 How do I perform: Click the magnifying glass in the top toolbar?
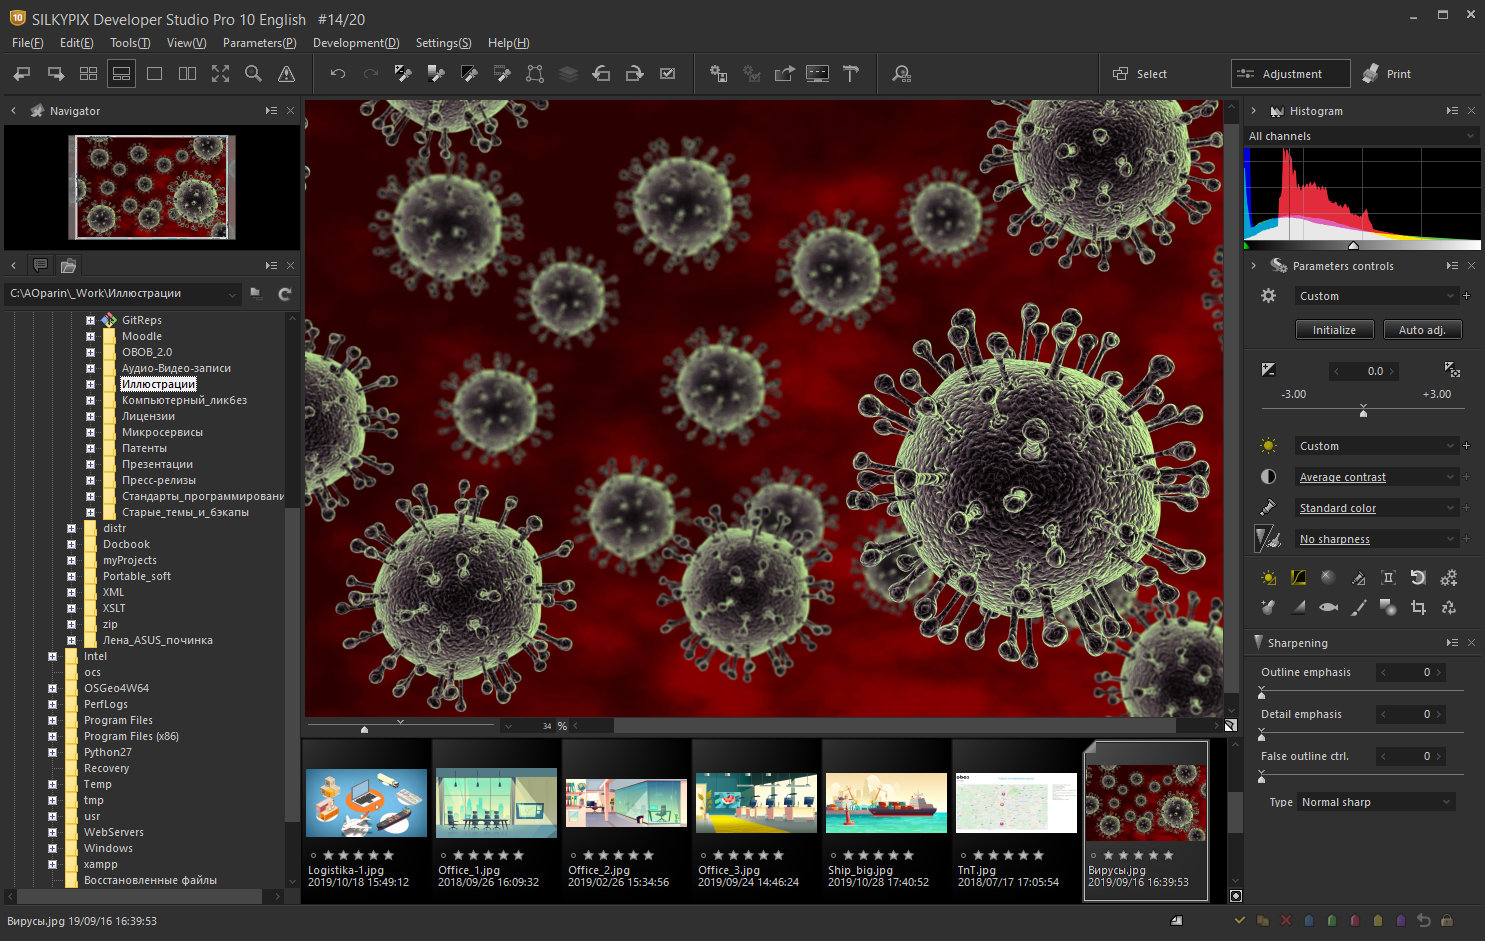tap(253, 74)
